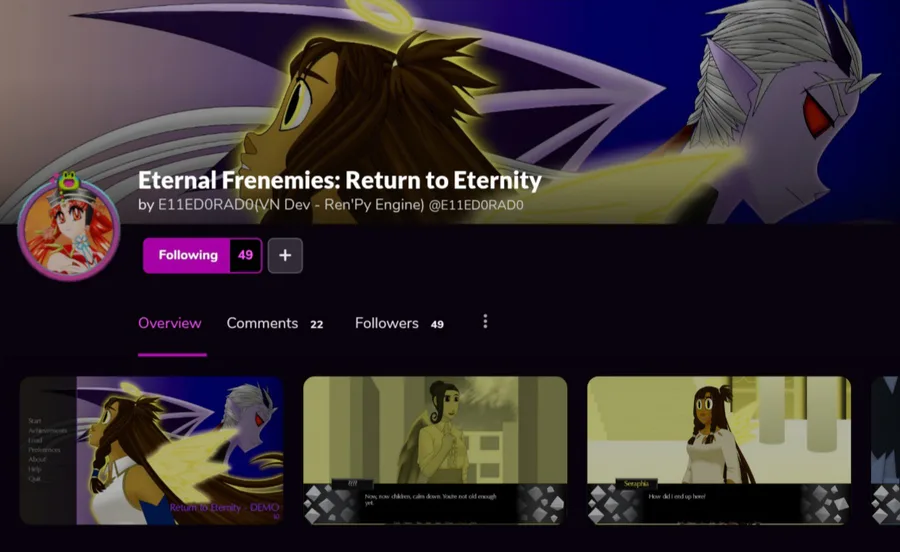Open the screenshot with the woman addressing children
The image size is (900, 552).
point(435,450)
